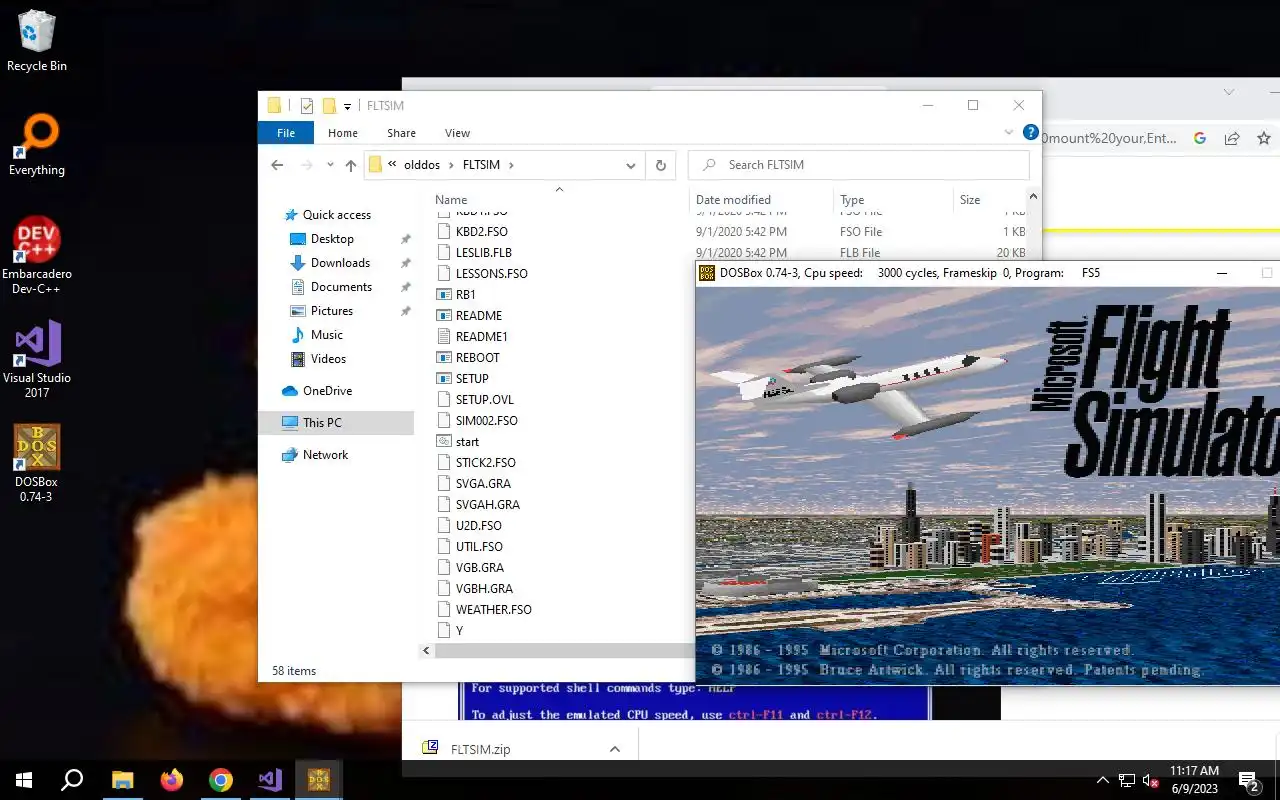Select the SETUP application file
This screenshot has width=1280, height=800.
tap(472, 379)
